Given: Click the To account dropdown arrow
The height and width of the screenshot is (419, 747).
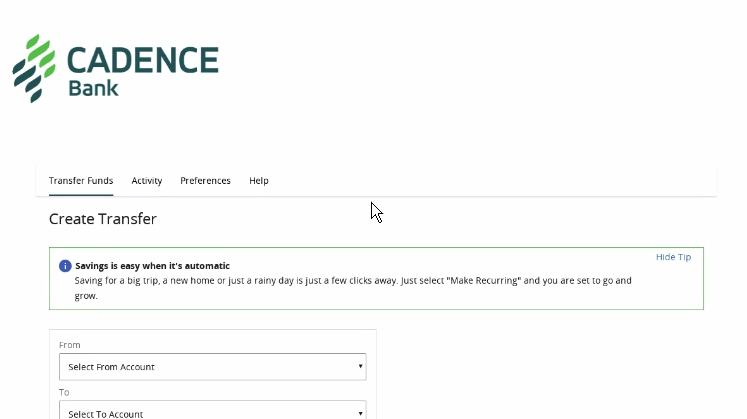Looking at the screenshot, I should 360,413.
